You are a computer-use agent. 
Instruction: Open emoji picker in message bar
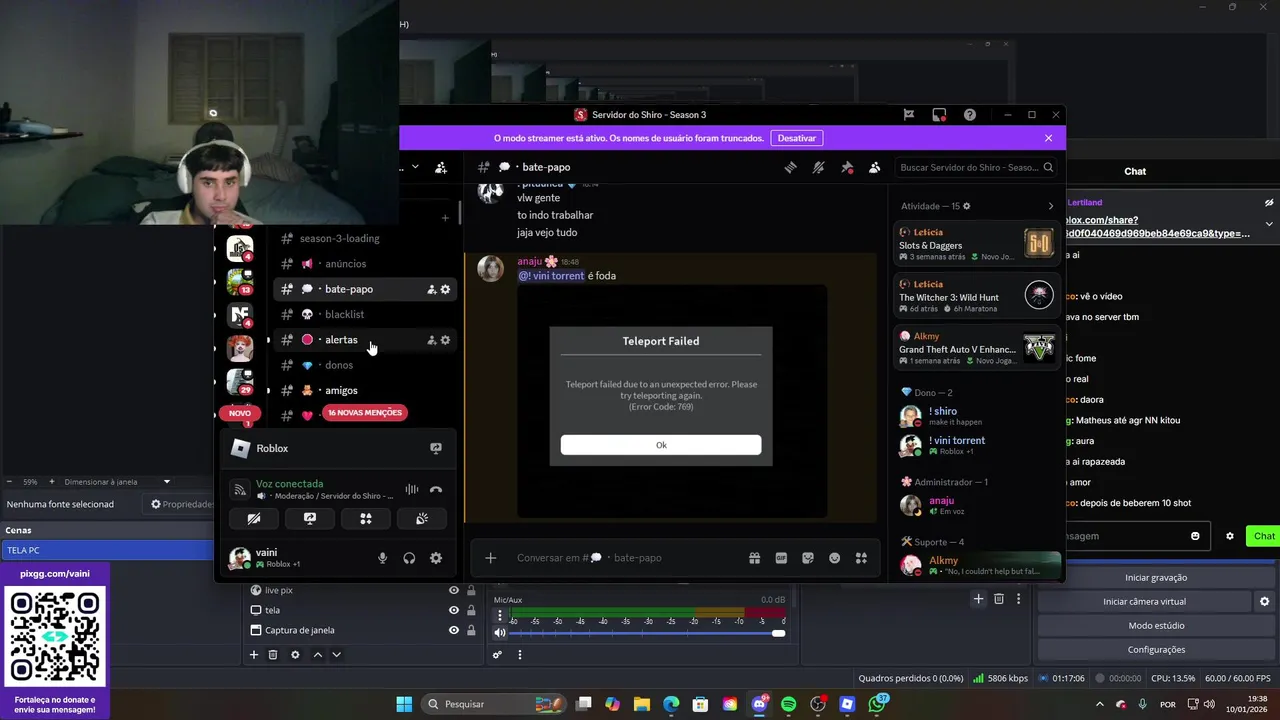point(835,558)
